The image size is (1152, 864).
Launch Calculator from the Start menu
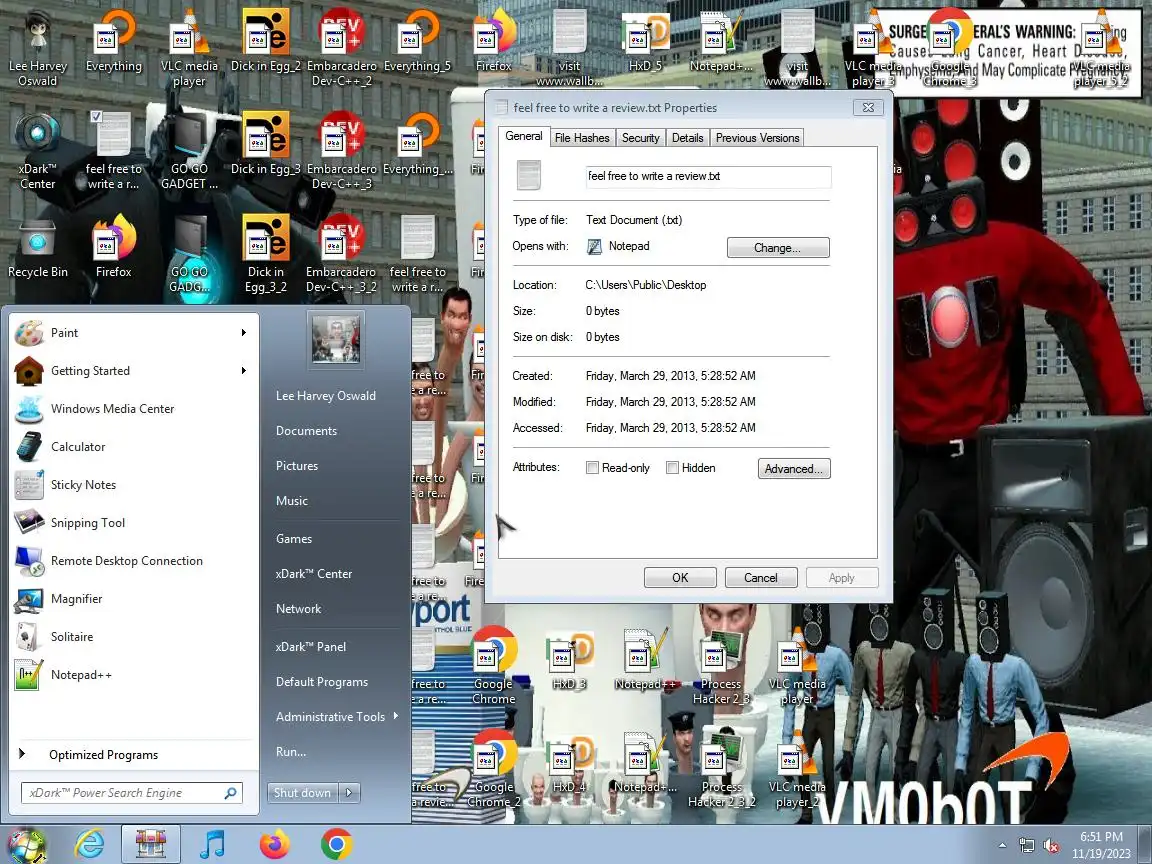click(x=132, y=447)
